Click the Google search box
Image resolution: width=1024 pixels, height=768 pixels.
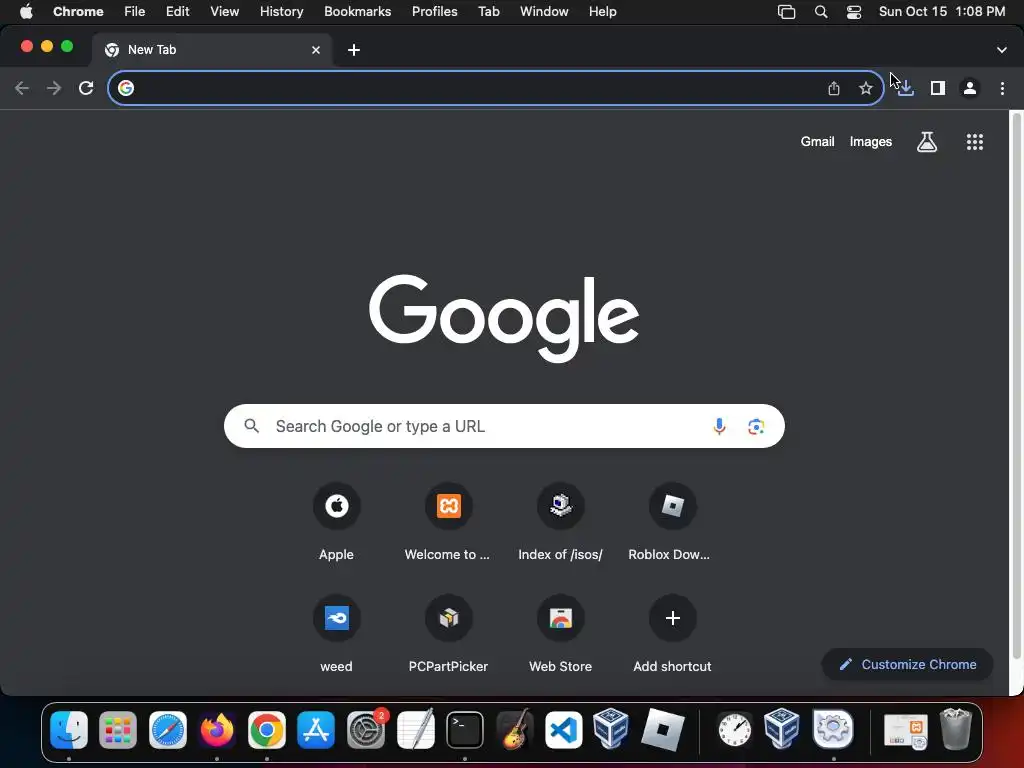[504, 426]
